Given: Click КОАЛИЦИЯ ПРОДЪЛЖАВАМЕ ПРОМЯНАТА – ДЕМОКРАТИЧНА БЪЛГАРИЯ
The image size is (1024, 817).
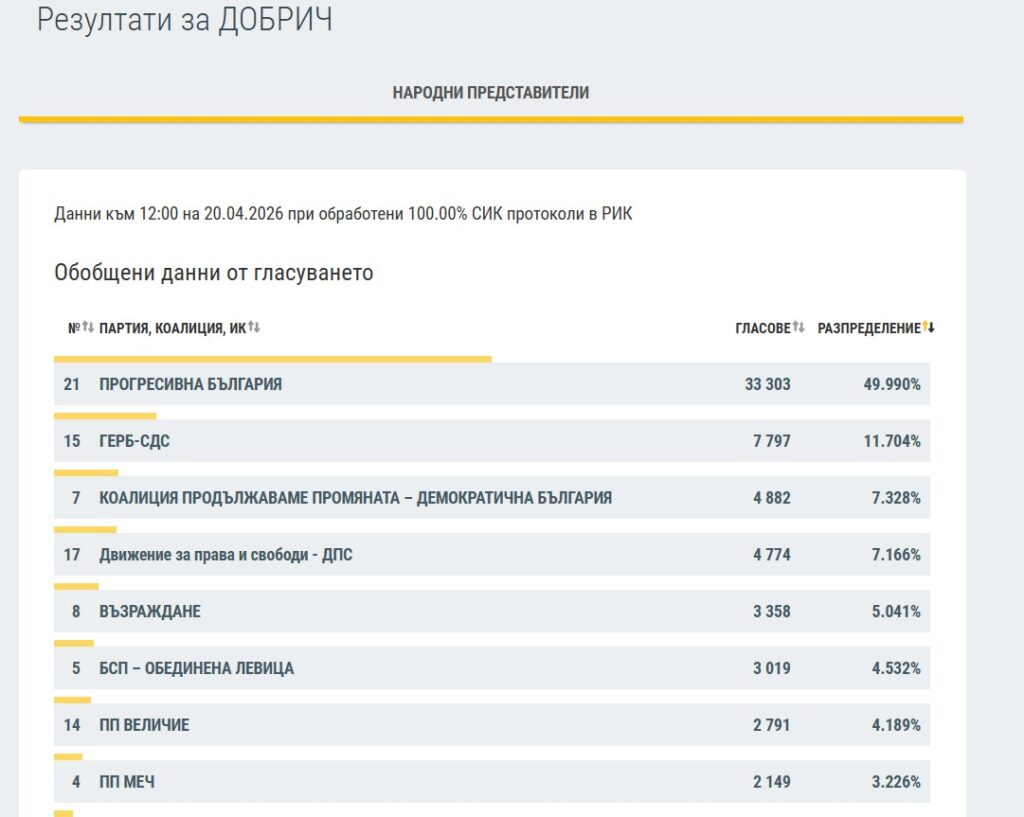Looking at the screenshot, I should point(355,498).
